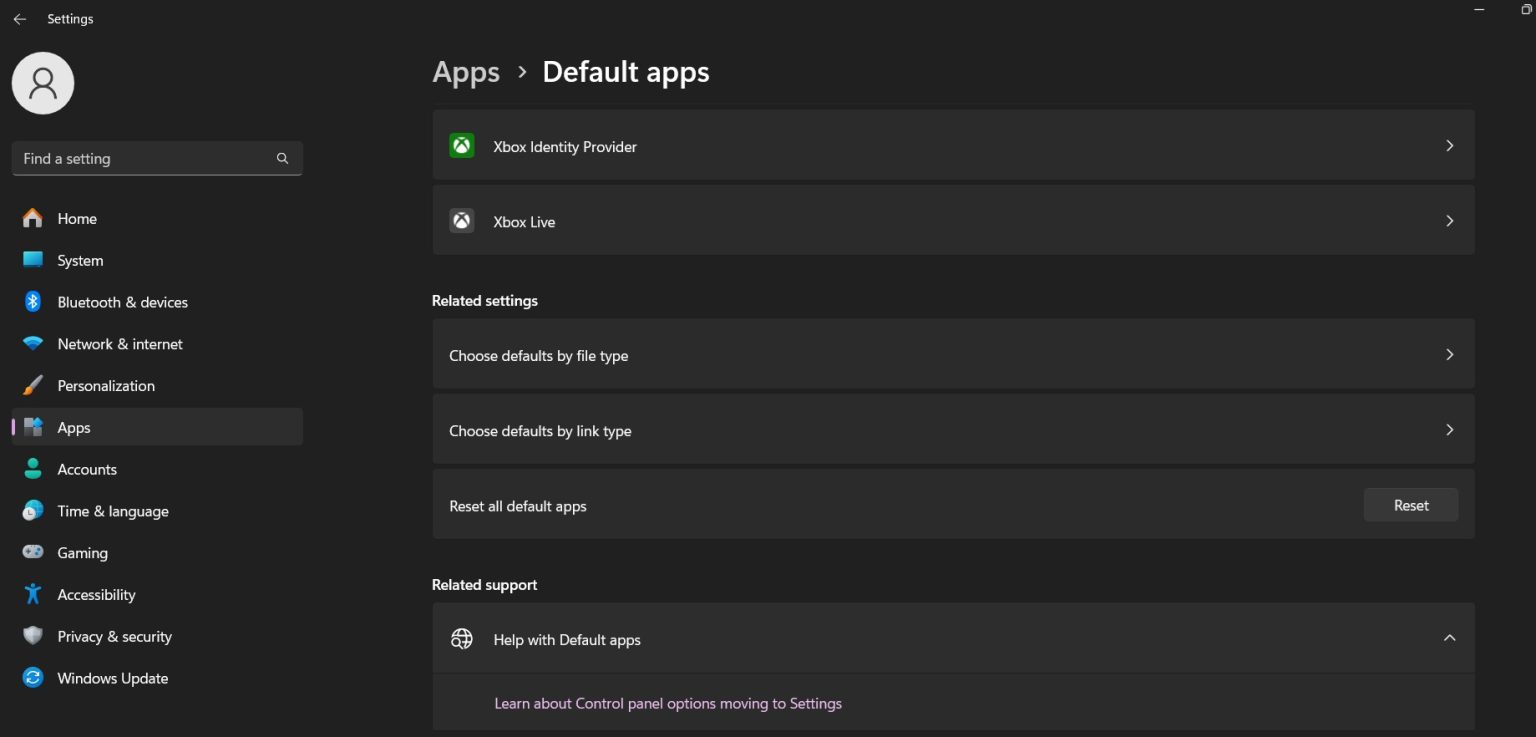This screenshot has width=1536, height=737.
Task: Click Apps in the breadcrumb navigation
Action: pos(466,72)
